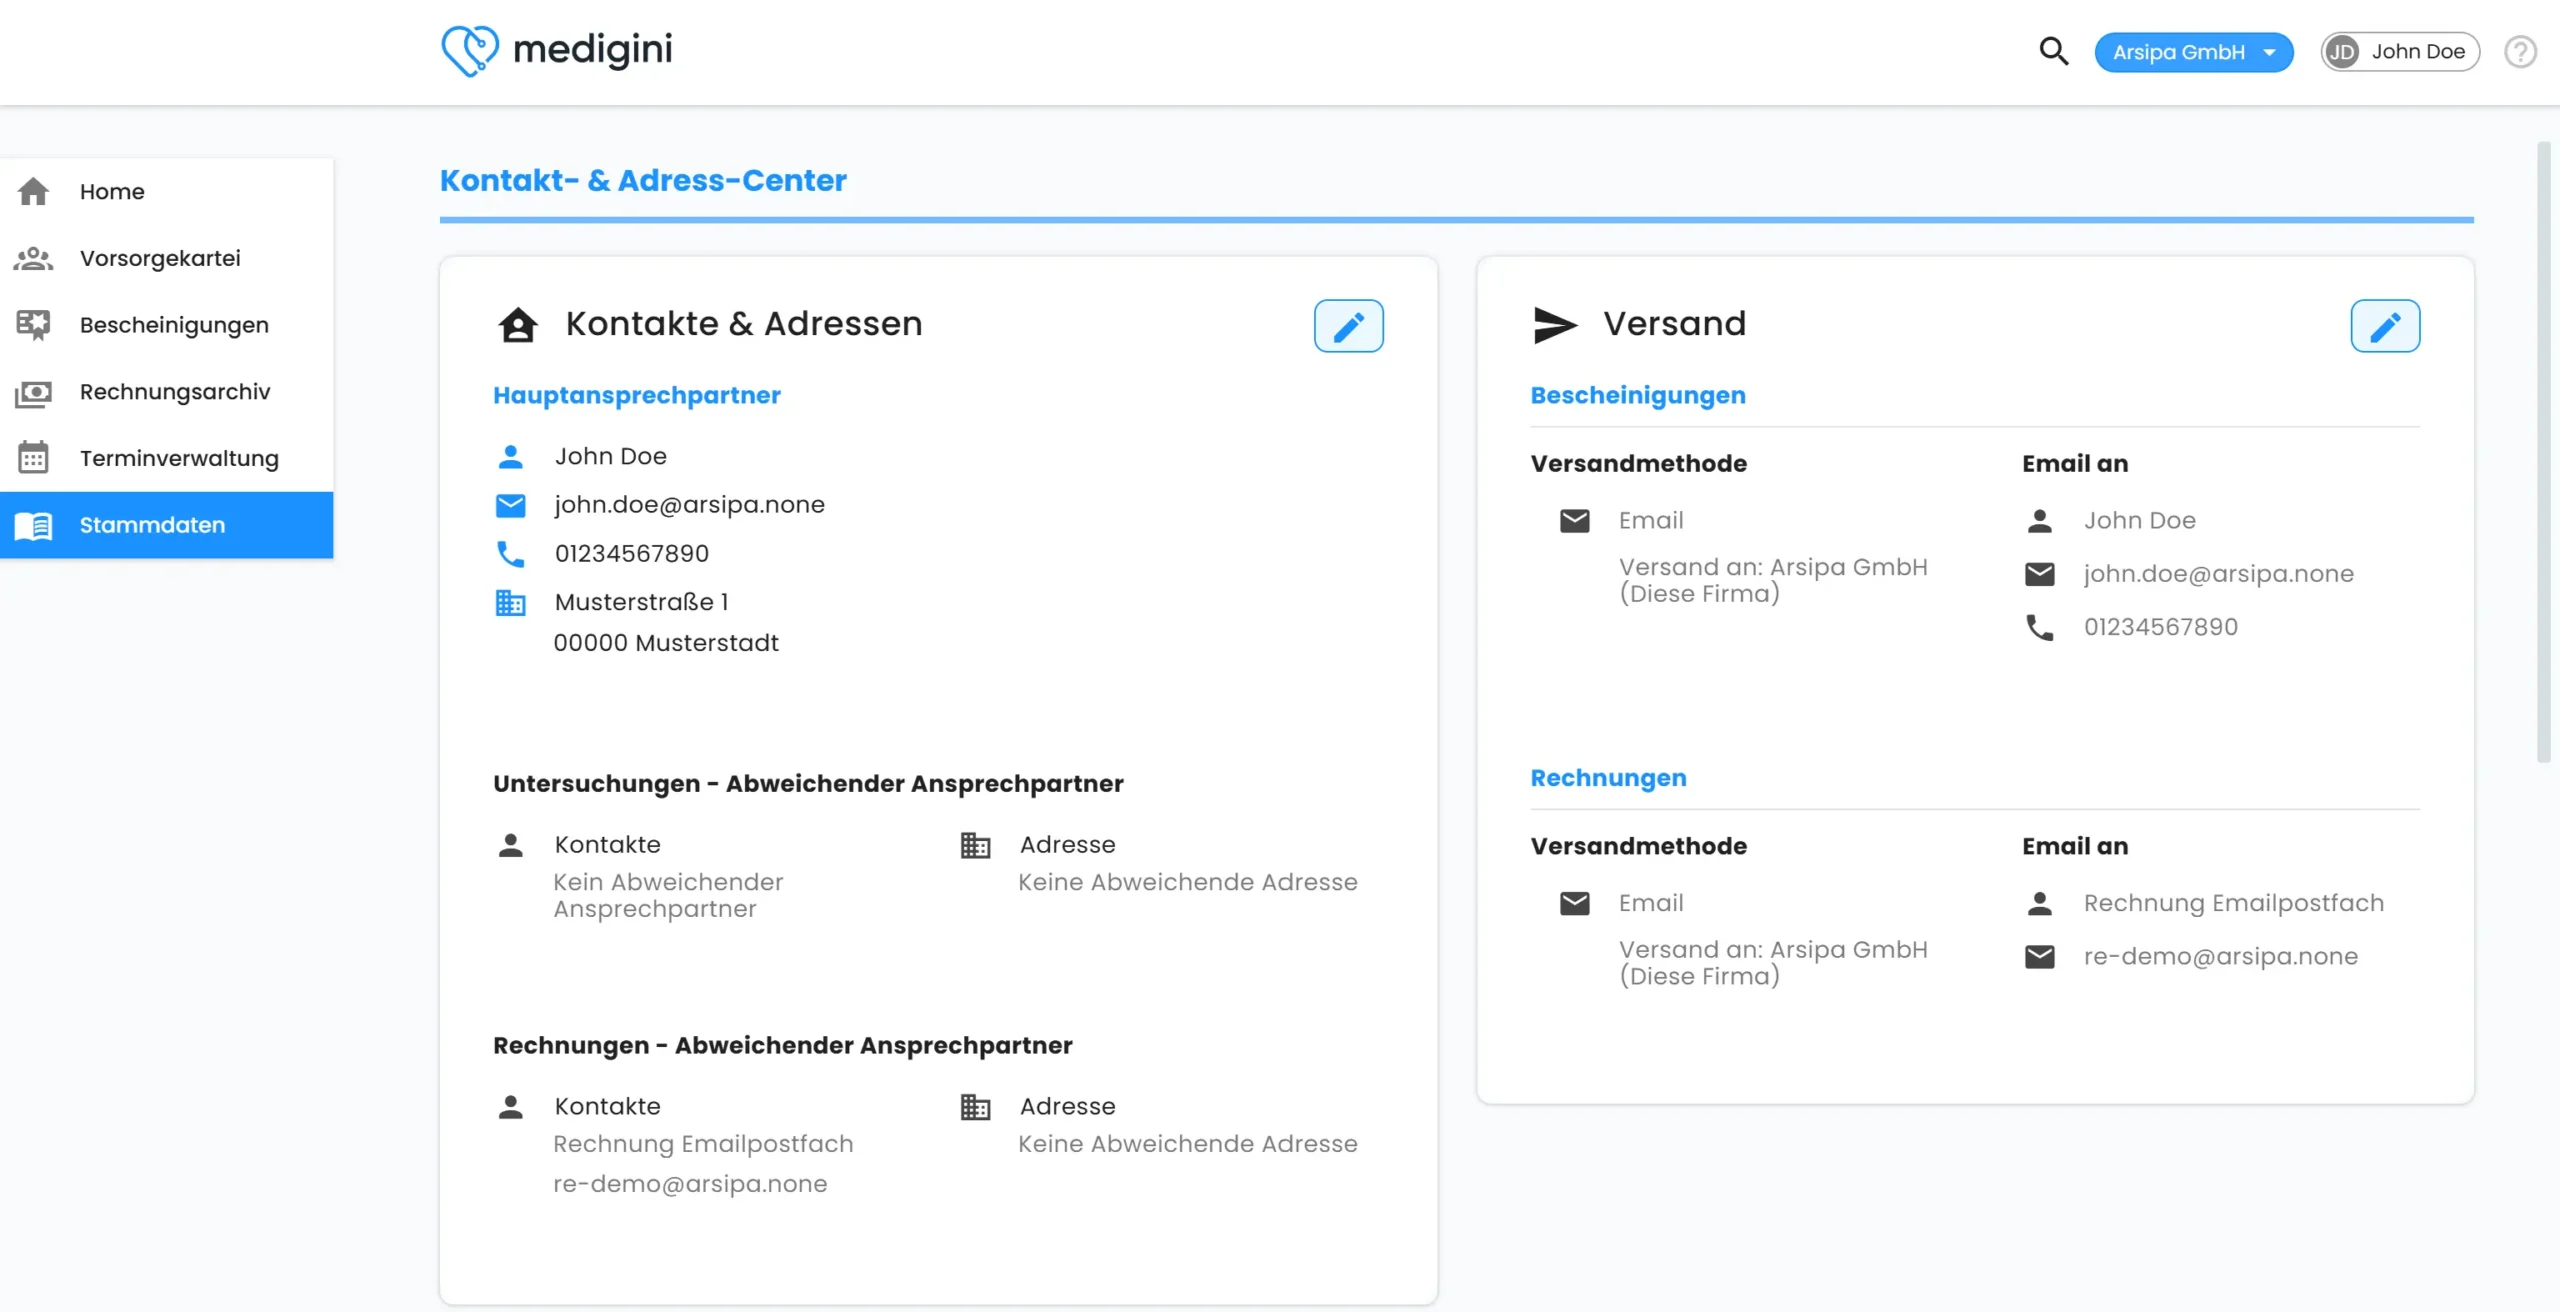Screen dimensions: 2560x1312
Task: Click re-demo@arsipa.none in Versand Rechnungen
Action: coord(2220,957)
